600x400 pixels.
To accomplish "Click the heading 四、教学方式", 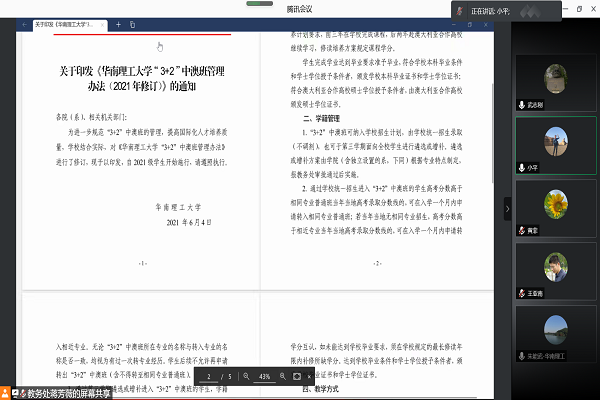I will (x=320, y=389).
